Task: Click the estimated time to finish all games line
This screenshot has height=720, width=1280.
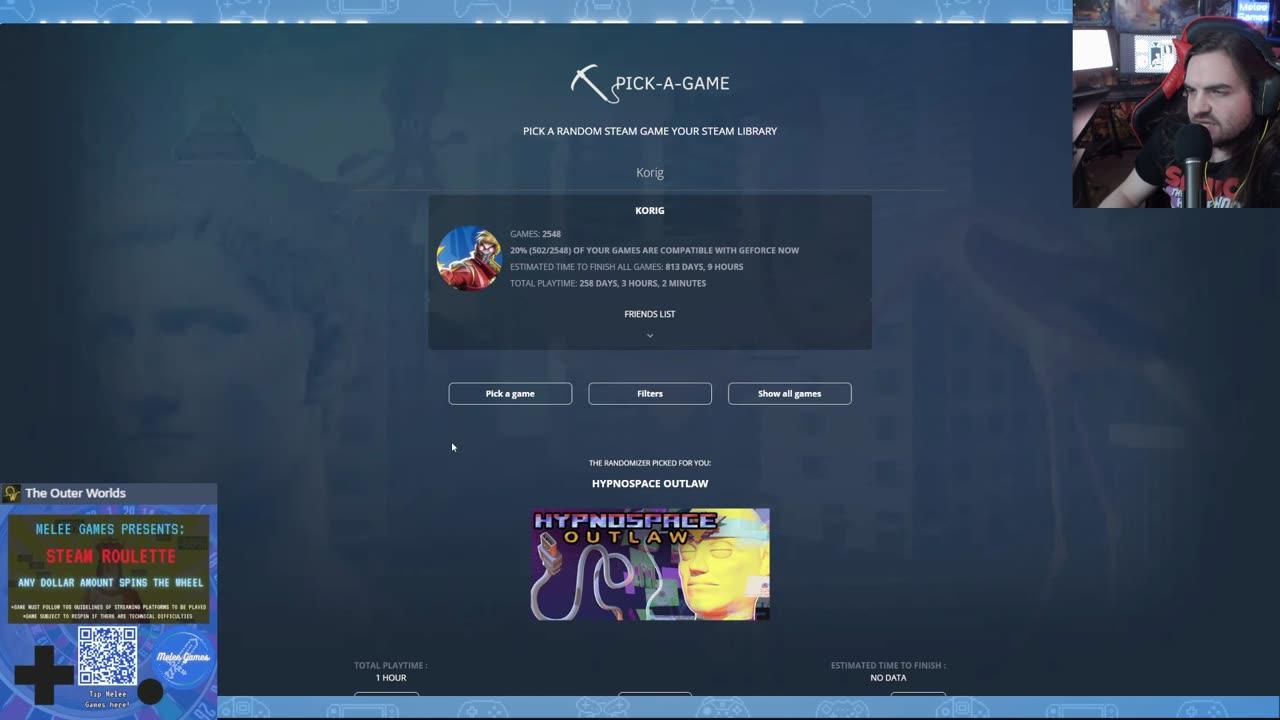Action: coord(626,267)
